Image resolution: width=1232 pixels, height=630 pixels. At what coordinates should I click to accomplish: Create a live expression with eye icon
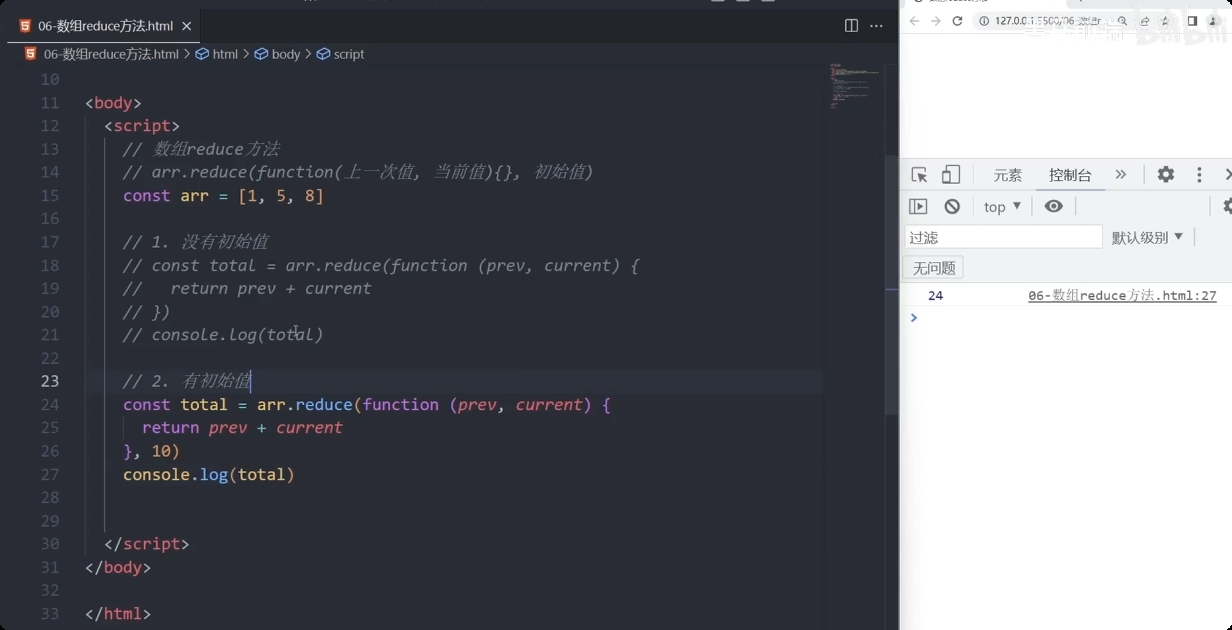point(1053,206)
